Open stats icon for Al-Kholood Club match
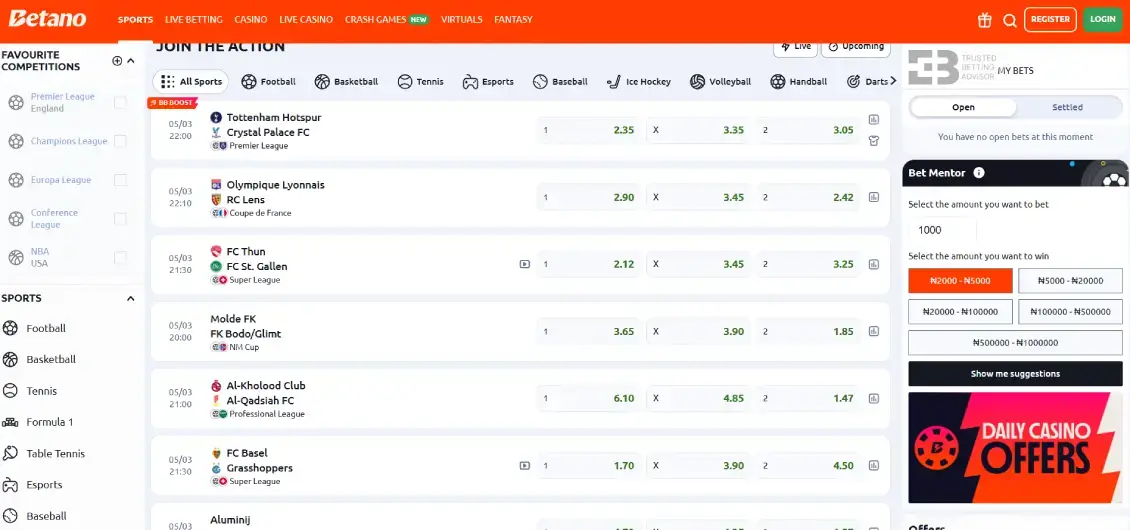1130x530 pixels. tap(873, 398)
